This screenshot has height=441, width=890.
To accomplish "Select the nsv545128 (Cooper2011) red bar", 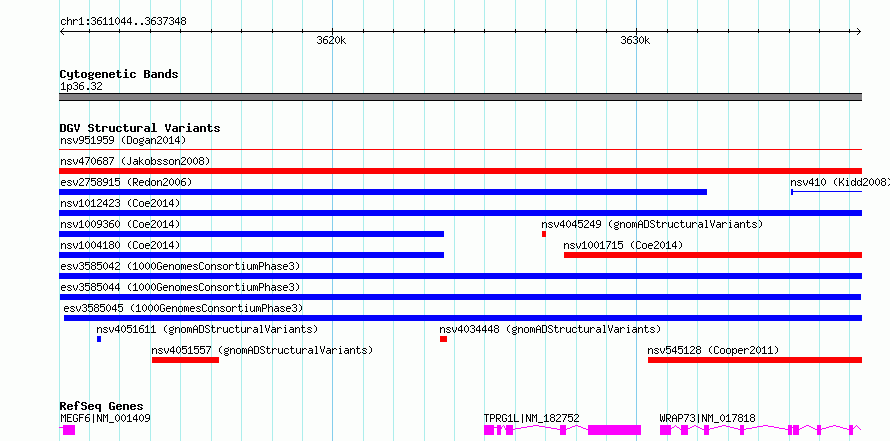I will click(x=755, y=360).
